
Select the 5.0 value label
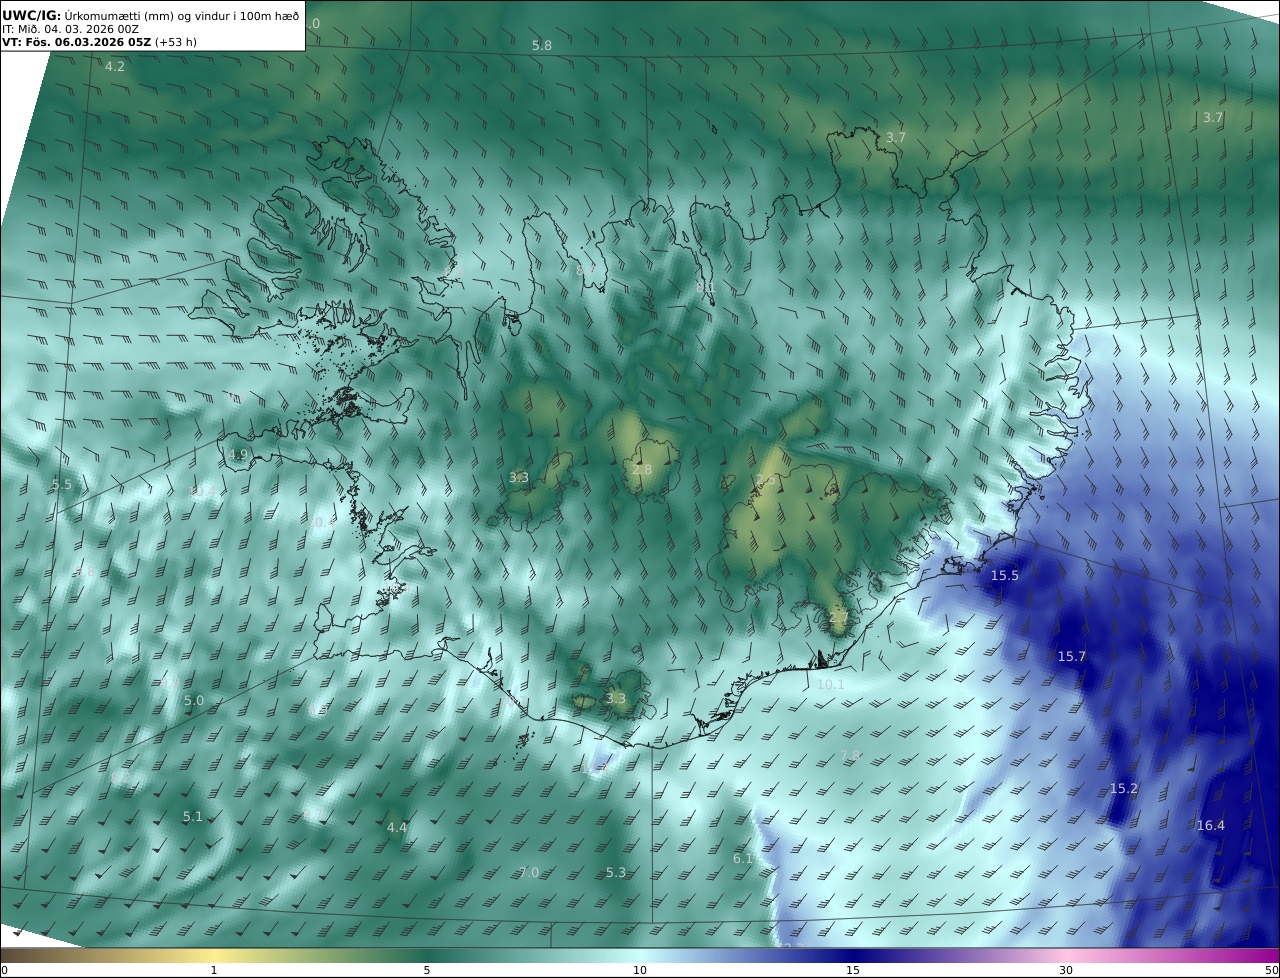tap(194, 700)
